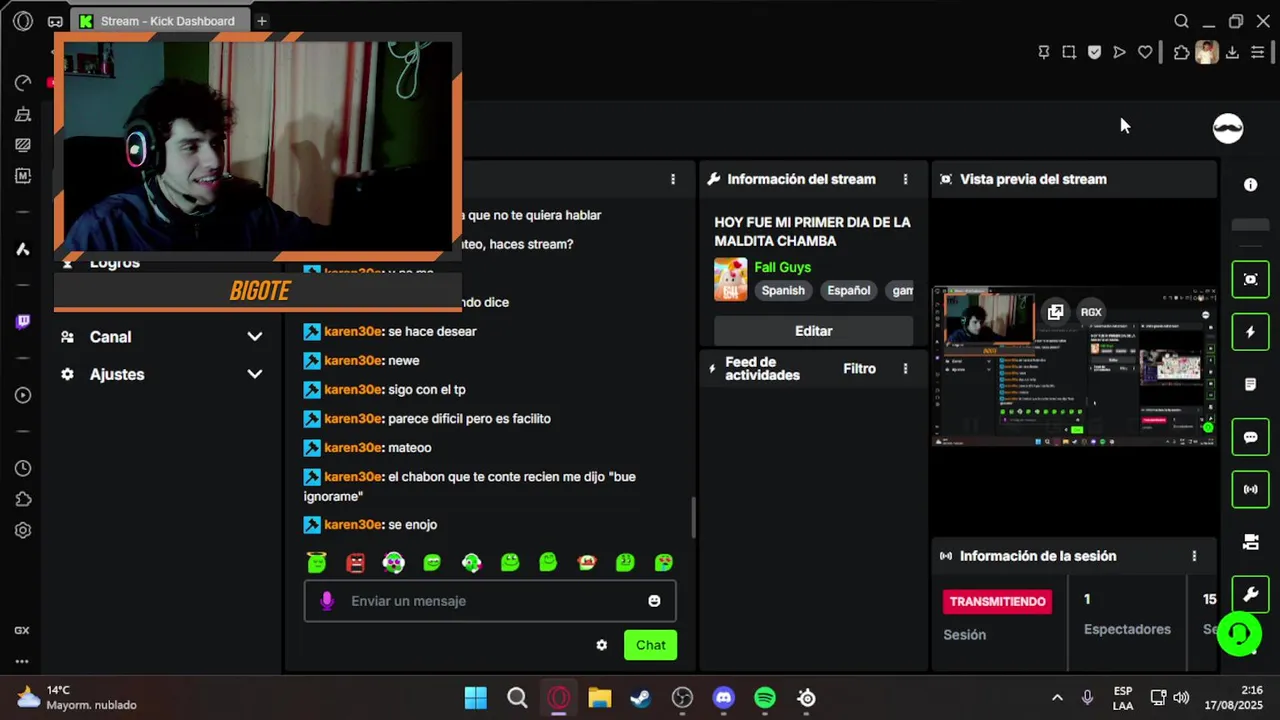Open the player icon in Opera sidebar
The height and width of the screenshot is (720, 1280).
click(22, 395)
